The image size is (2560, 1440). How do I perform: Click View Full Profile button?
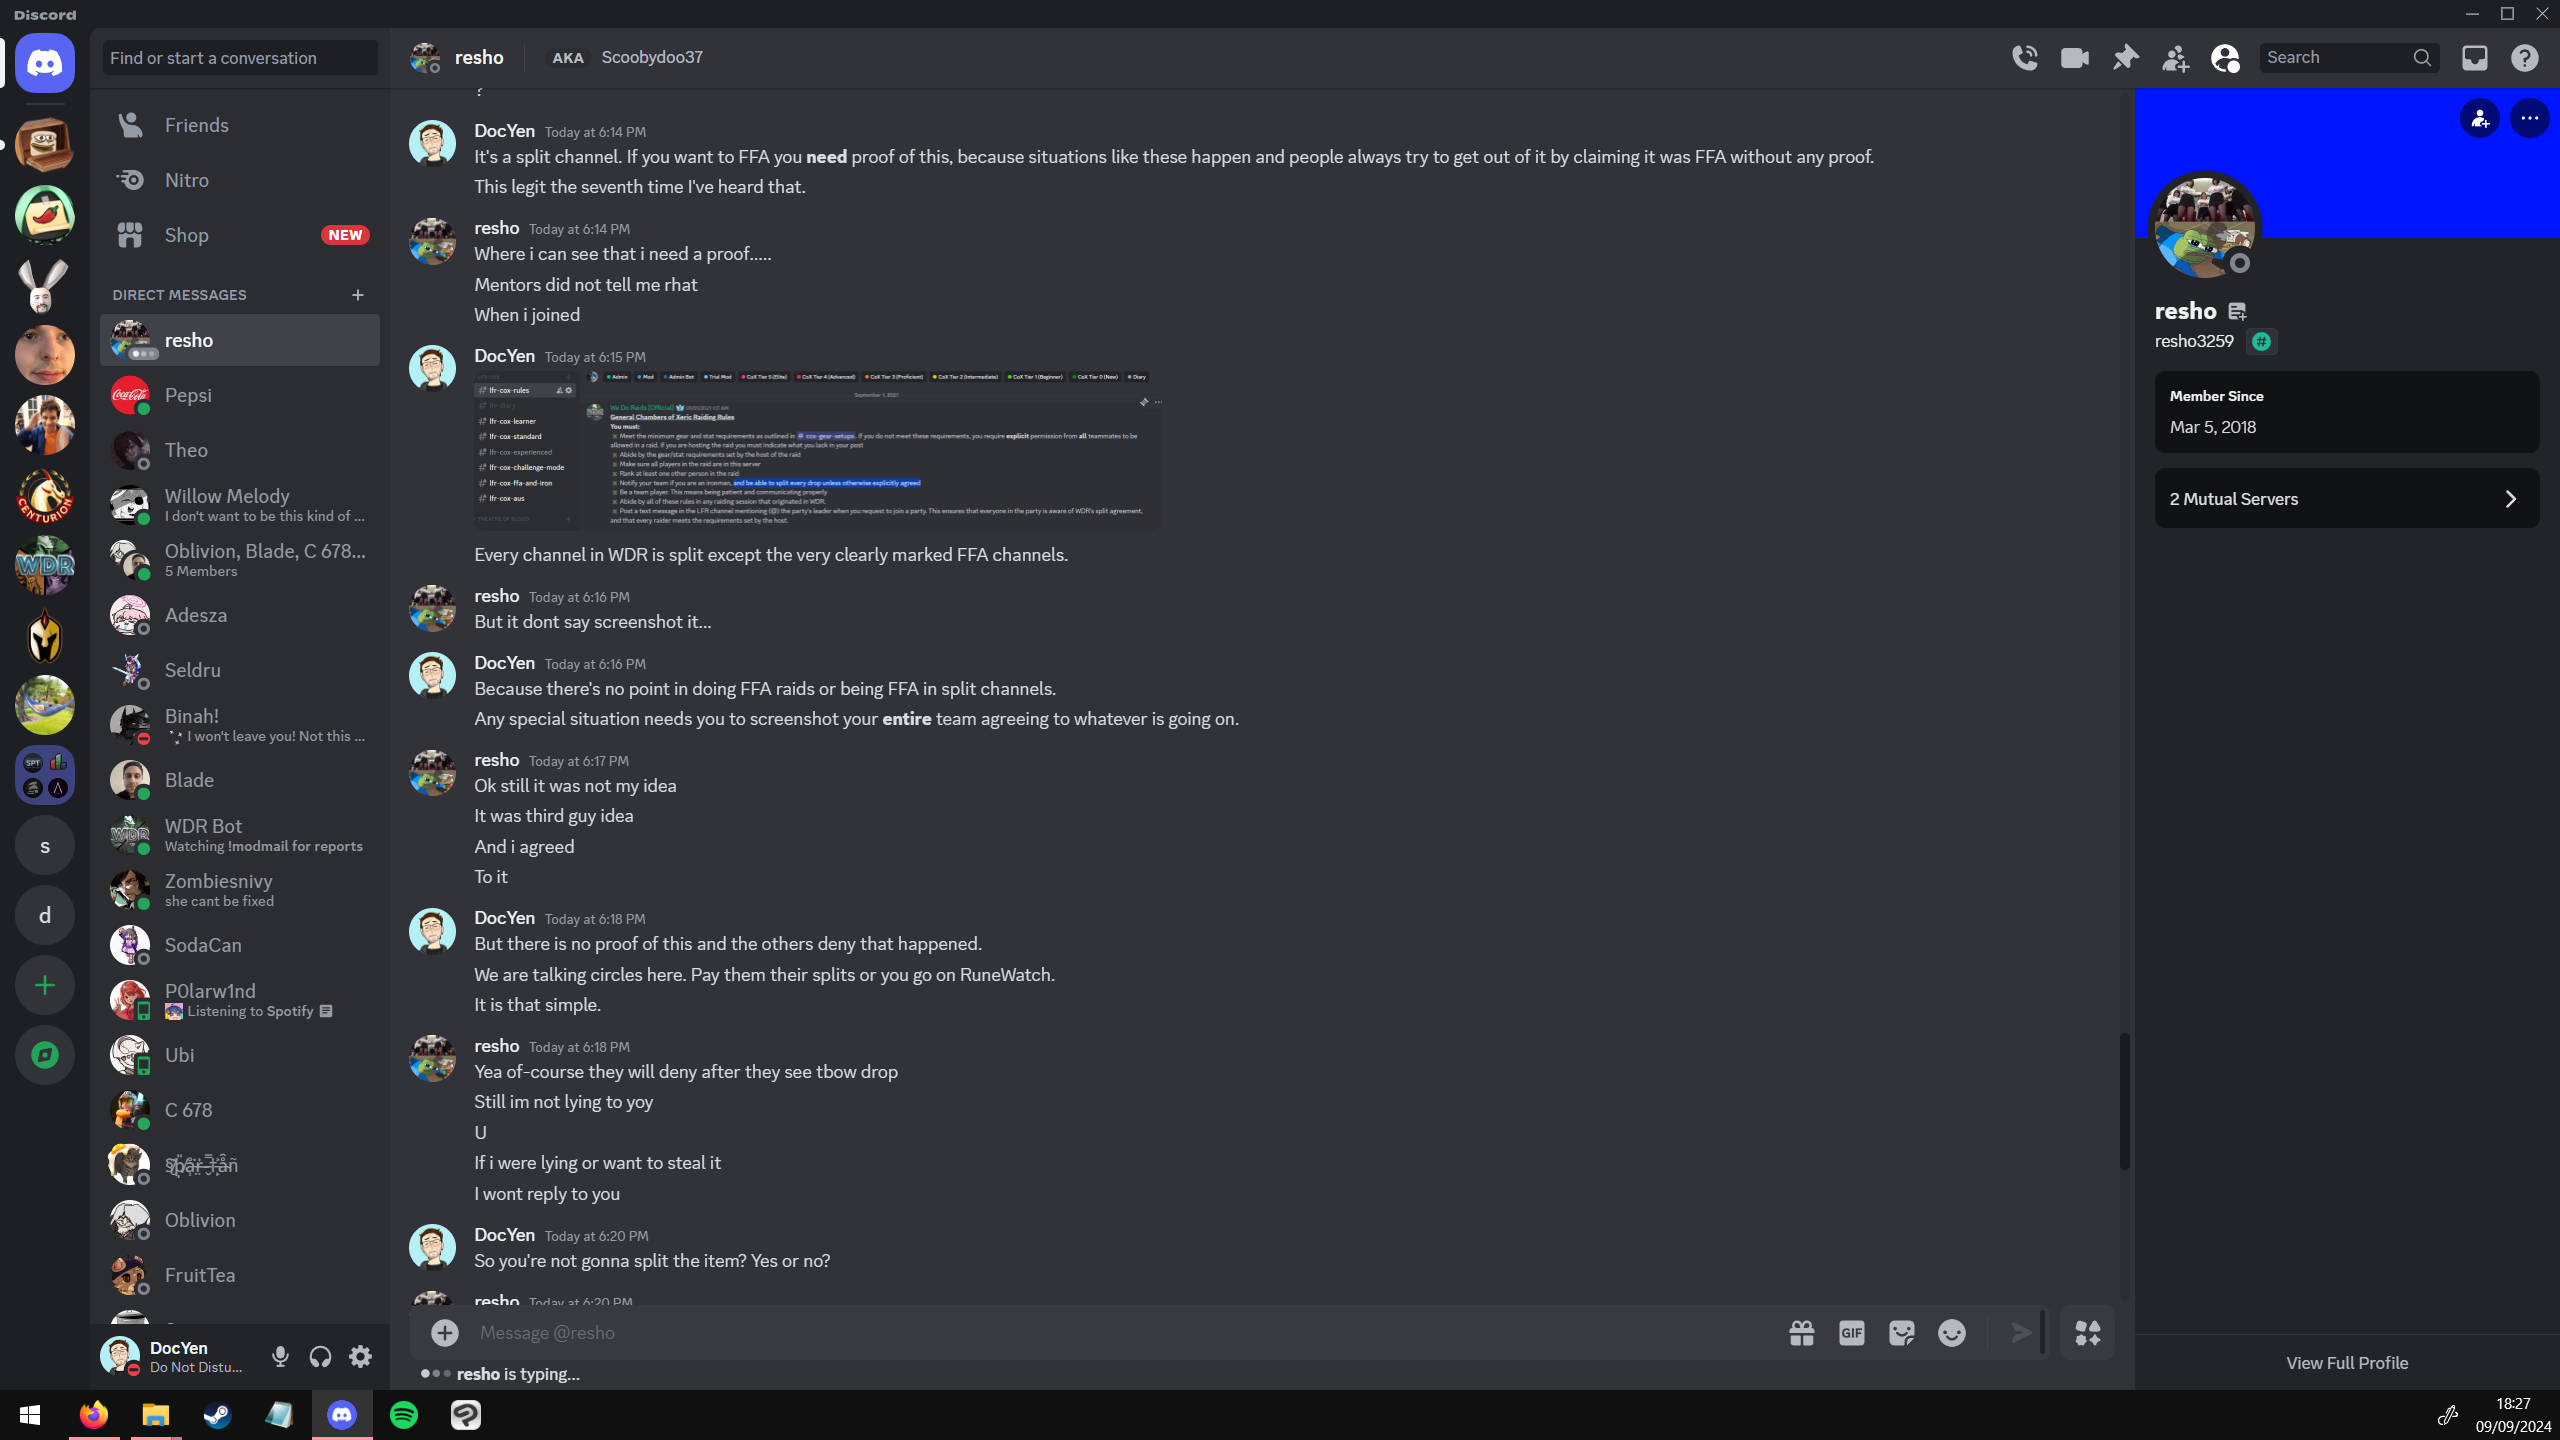2347,1361
